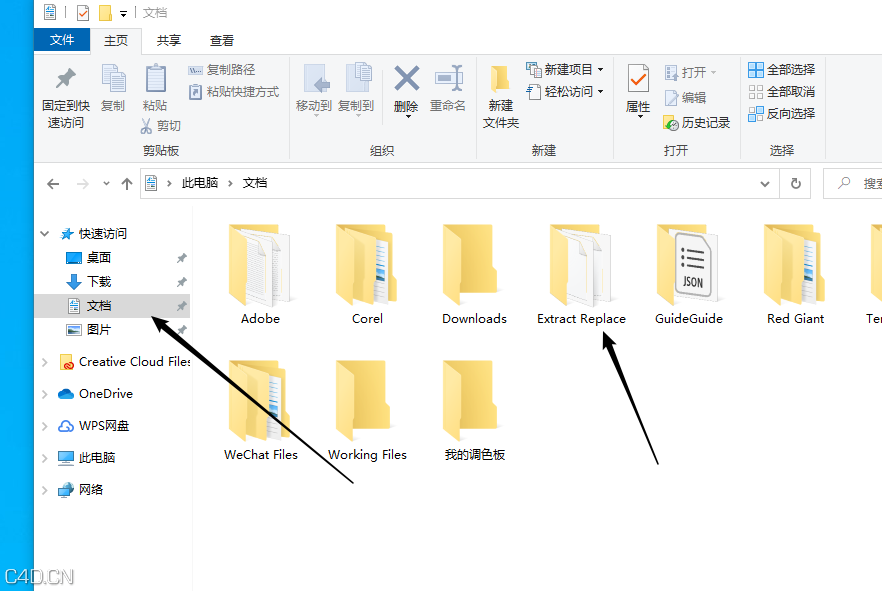Click 固定到快速访问 pin icon
This screenshot has height=591, width=882.
(x=64, y=95)
